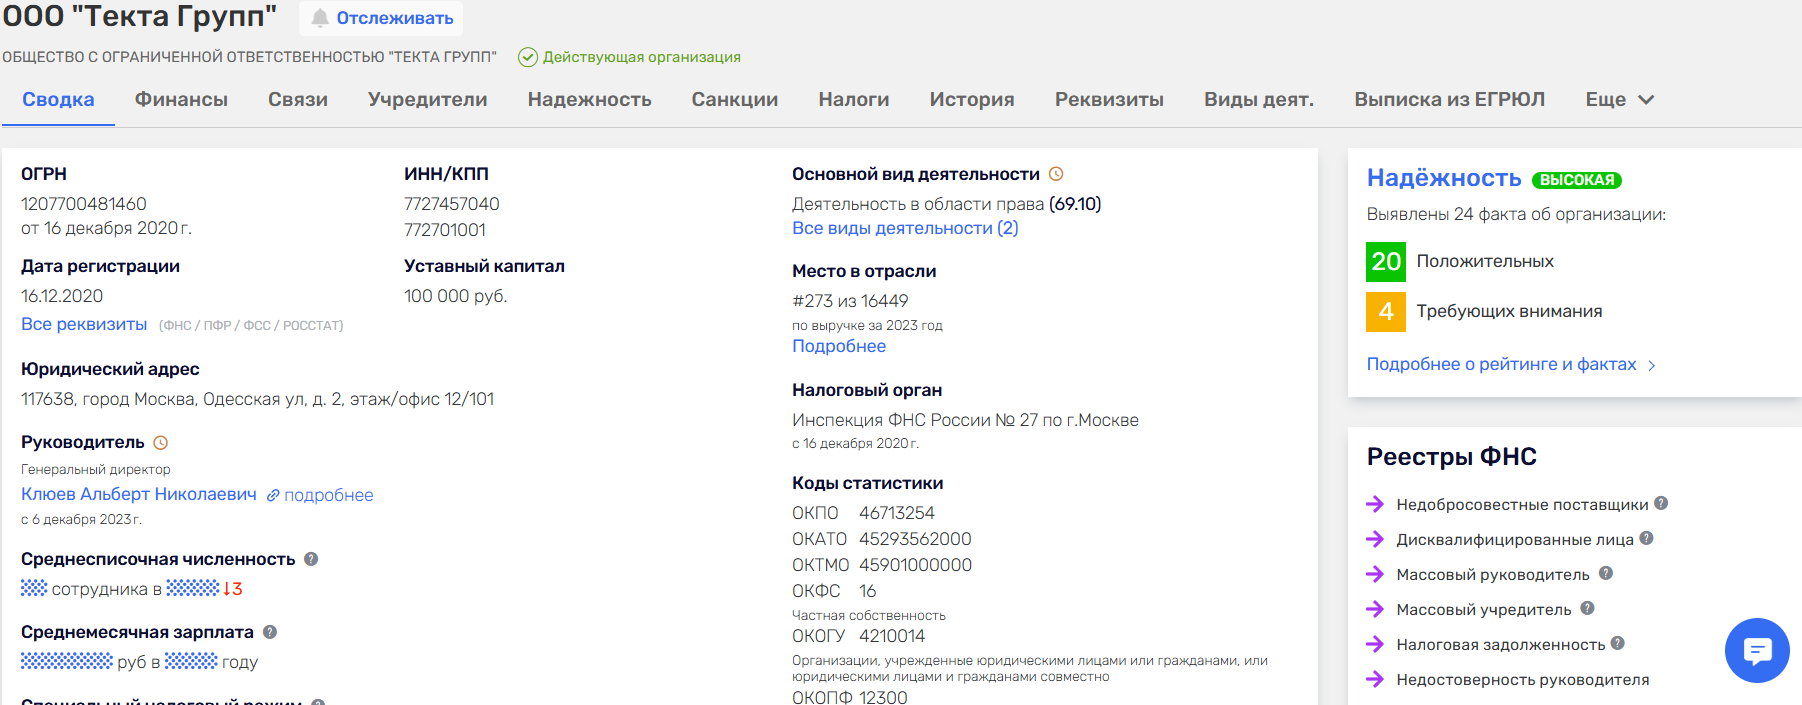
Task: Open the Виды деят. tab
Action: 1259,100
